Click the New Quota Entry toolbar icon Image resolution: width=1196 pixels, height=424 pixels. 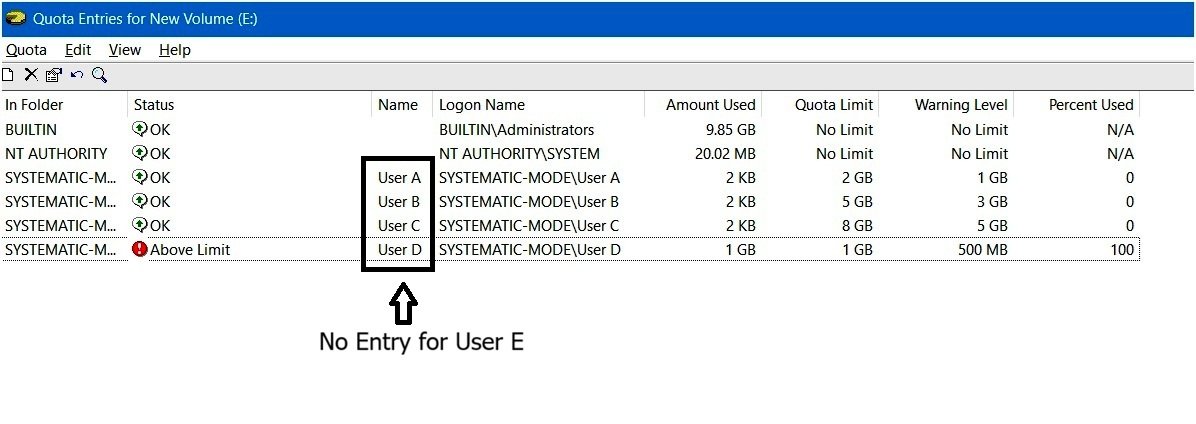[x=8, y=75]
